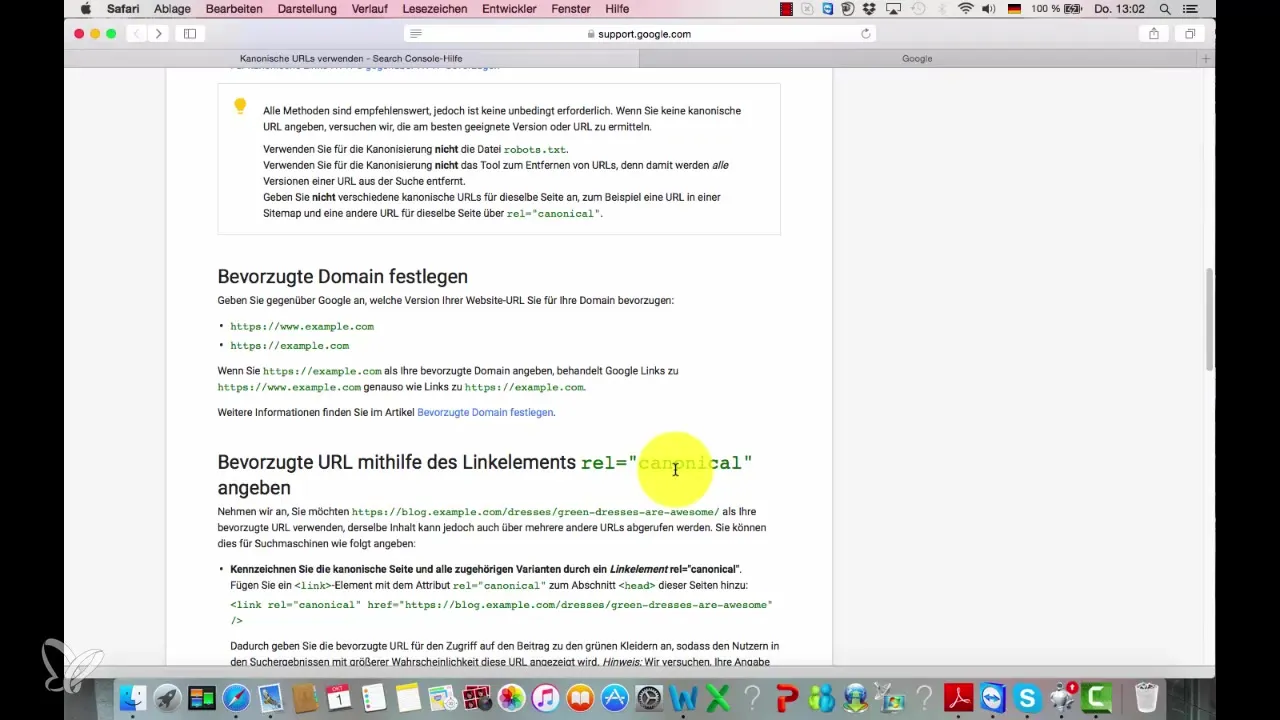Click the Wi-Fi status icon

click(x=965, y=9)
